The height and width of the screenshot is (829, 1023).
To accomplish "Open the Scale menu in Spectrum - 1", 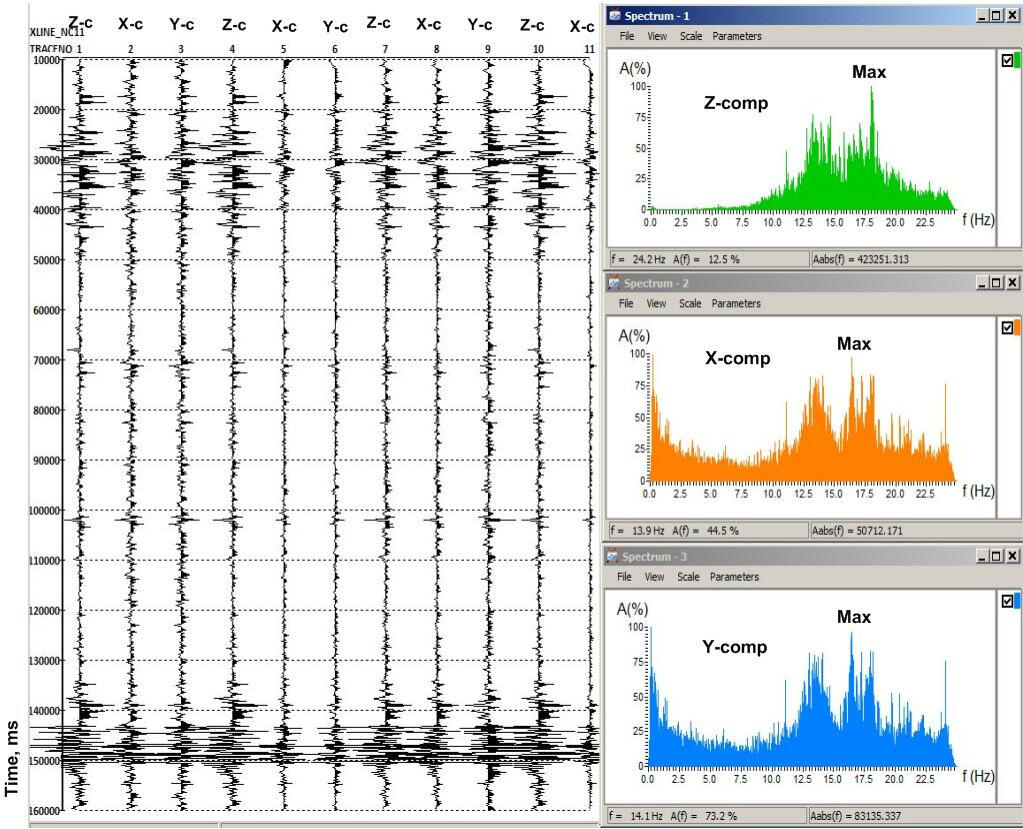I will (689, 36).
